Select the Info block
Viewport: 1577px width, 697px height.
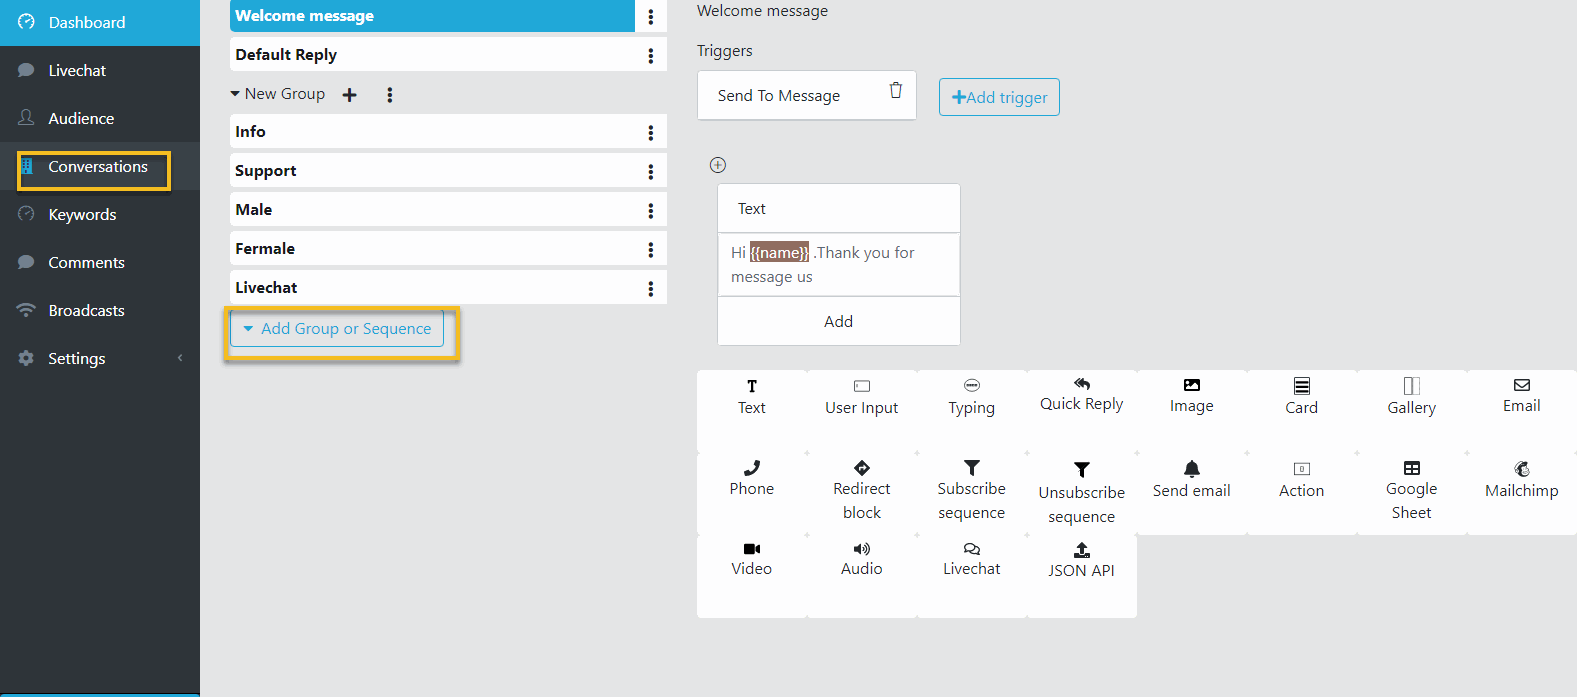[432, 132]
